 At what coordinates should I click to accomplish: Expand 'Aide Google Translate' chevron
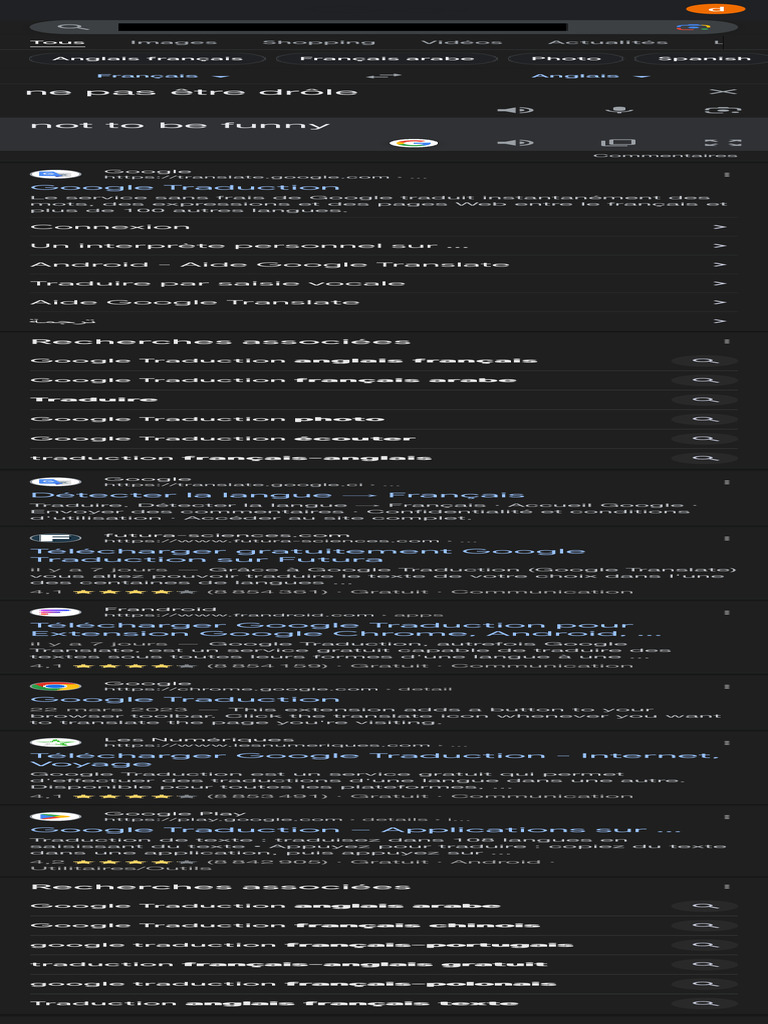719,303
